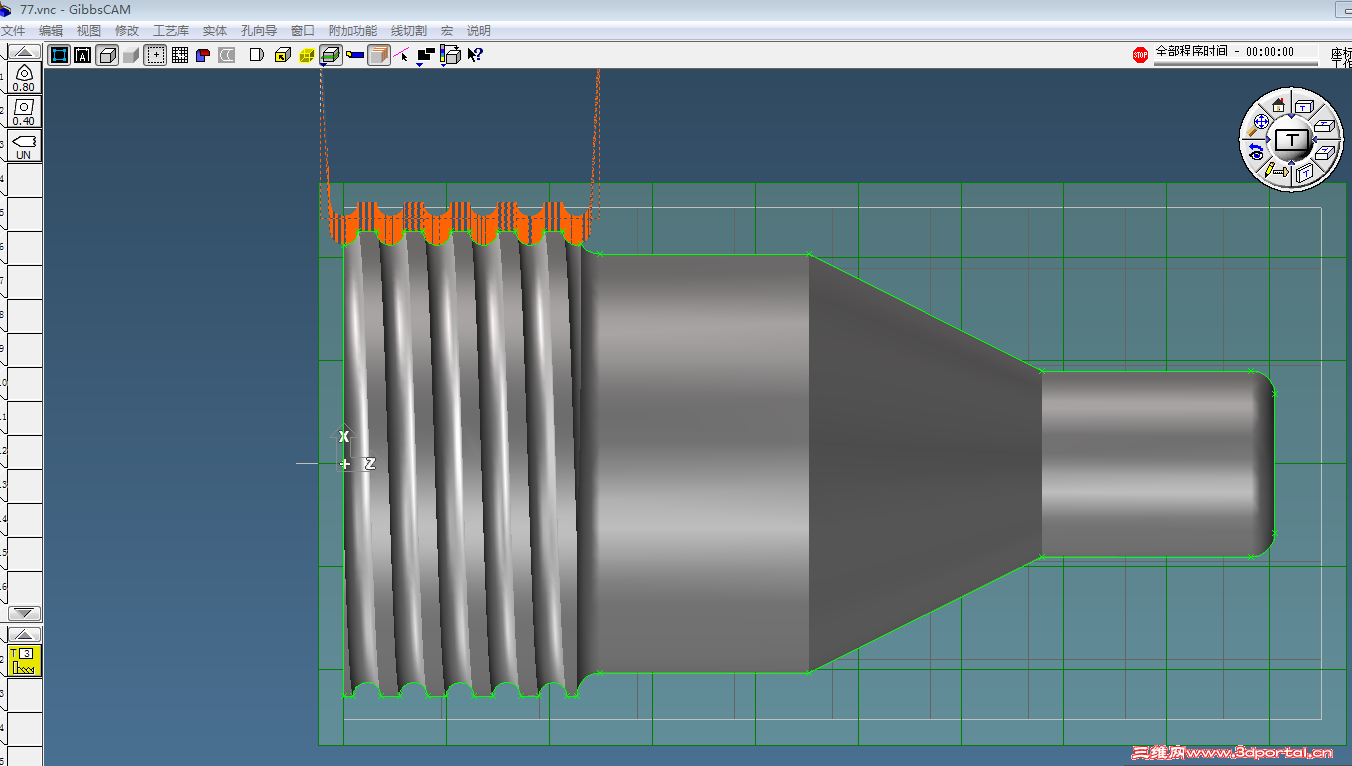Click the grey shaded solid cube icon
This screenshot has height=766, width=1352.
(131, 55)
